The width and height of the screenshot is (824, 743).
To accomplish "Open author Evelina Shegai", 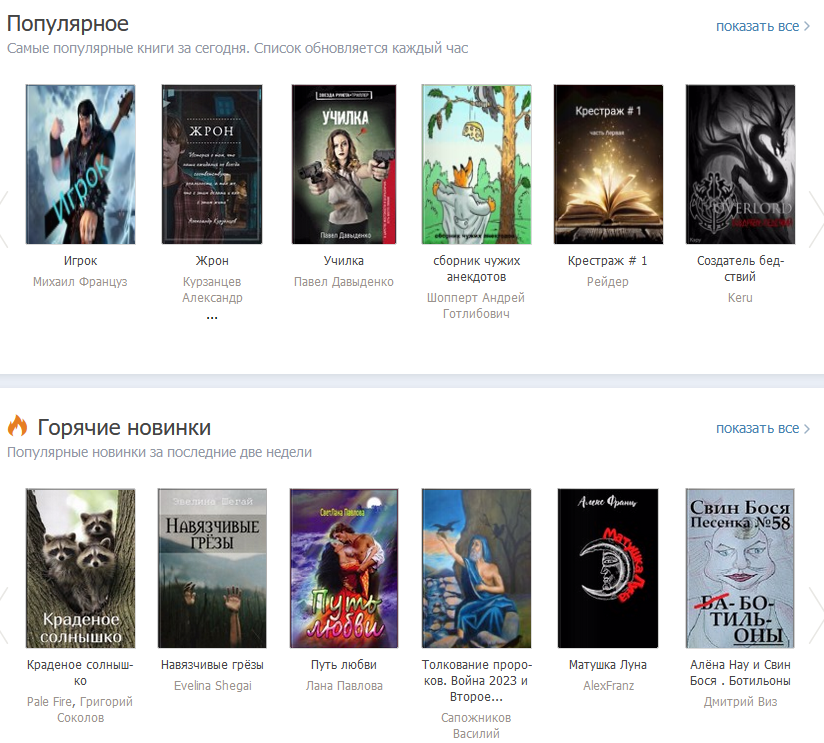I will point(212,686).
